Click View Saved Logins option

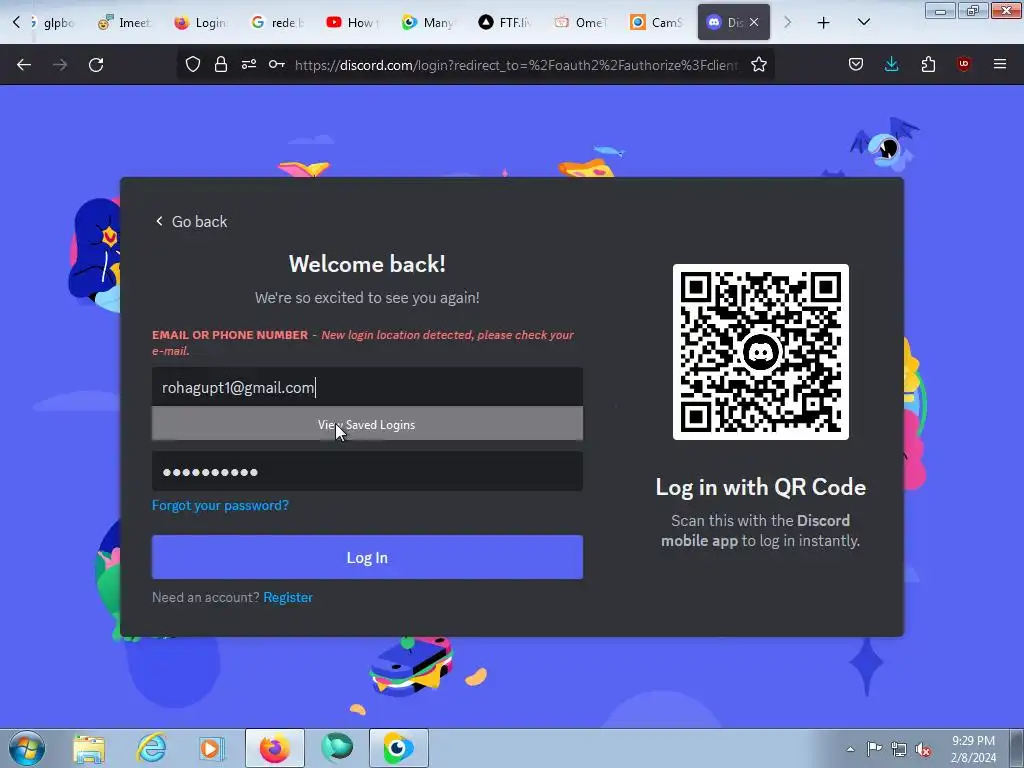[367, 424]
